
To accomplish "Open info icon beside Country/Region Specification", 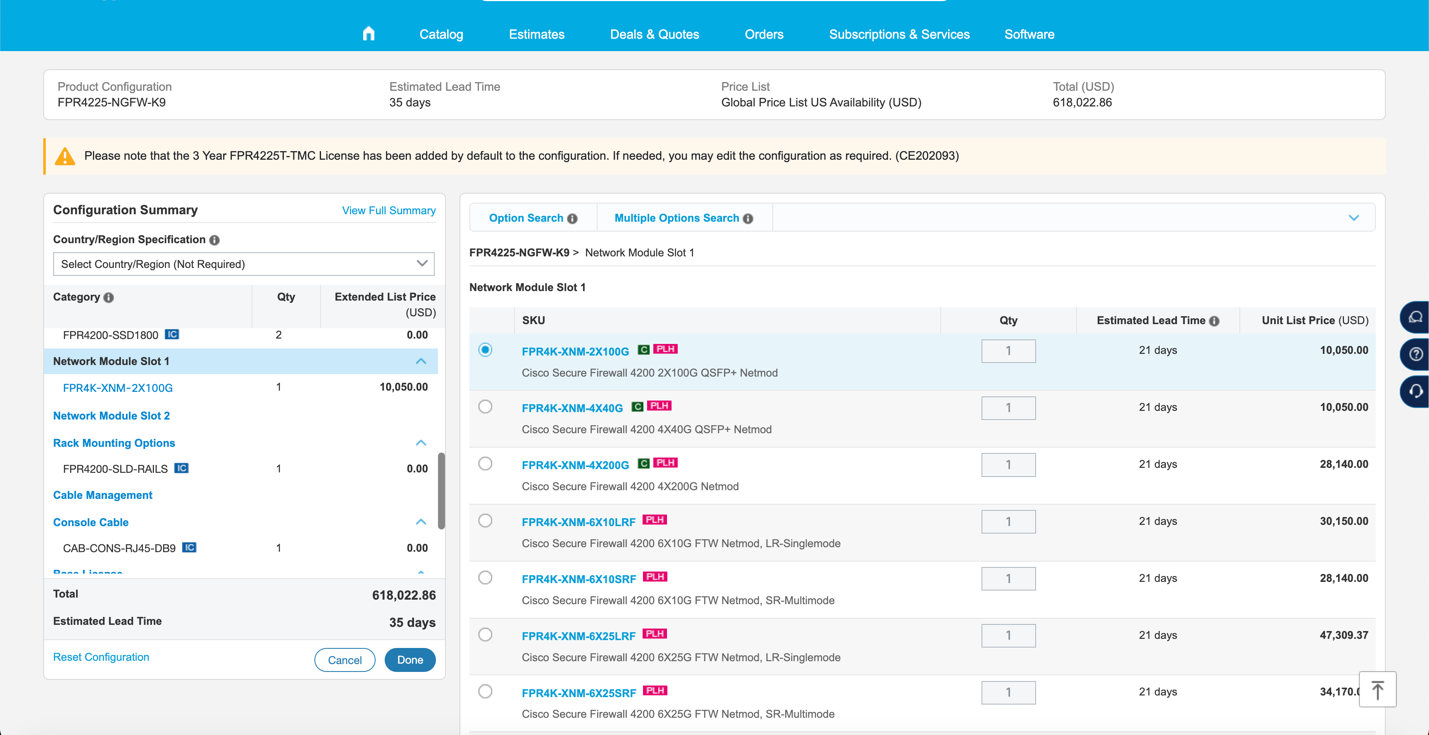I will pos(214,240).
